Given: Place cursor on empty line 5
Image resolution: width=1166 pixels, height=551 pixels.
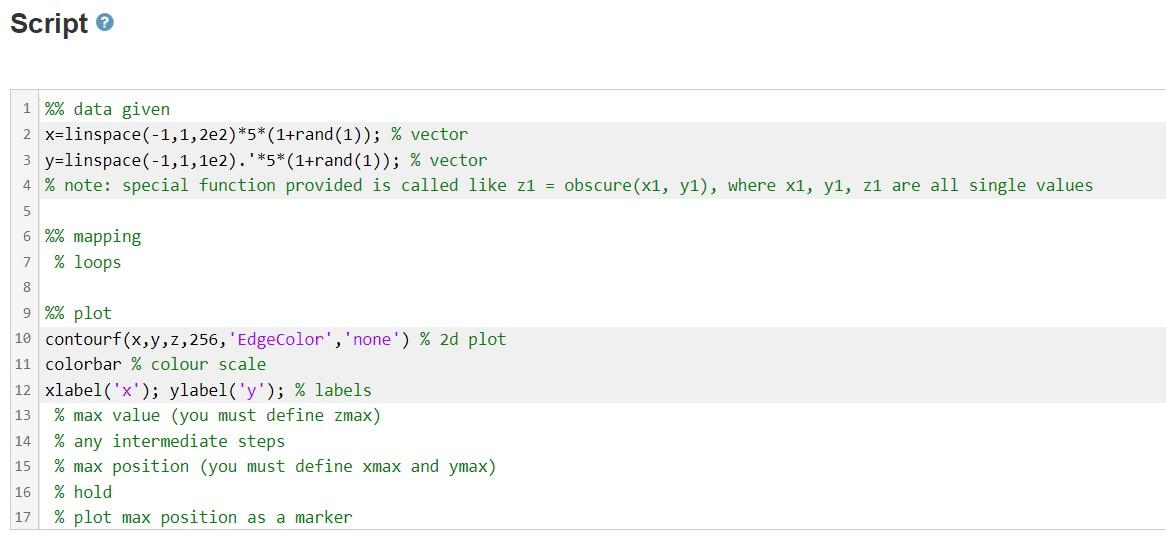Looking at the screenshot, I should [602, 211].
